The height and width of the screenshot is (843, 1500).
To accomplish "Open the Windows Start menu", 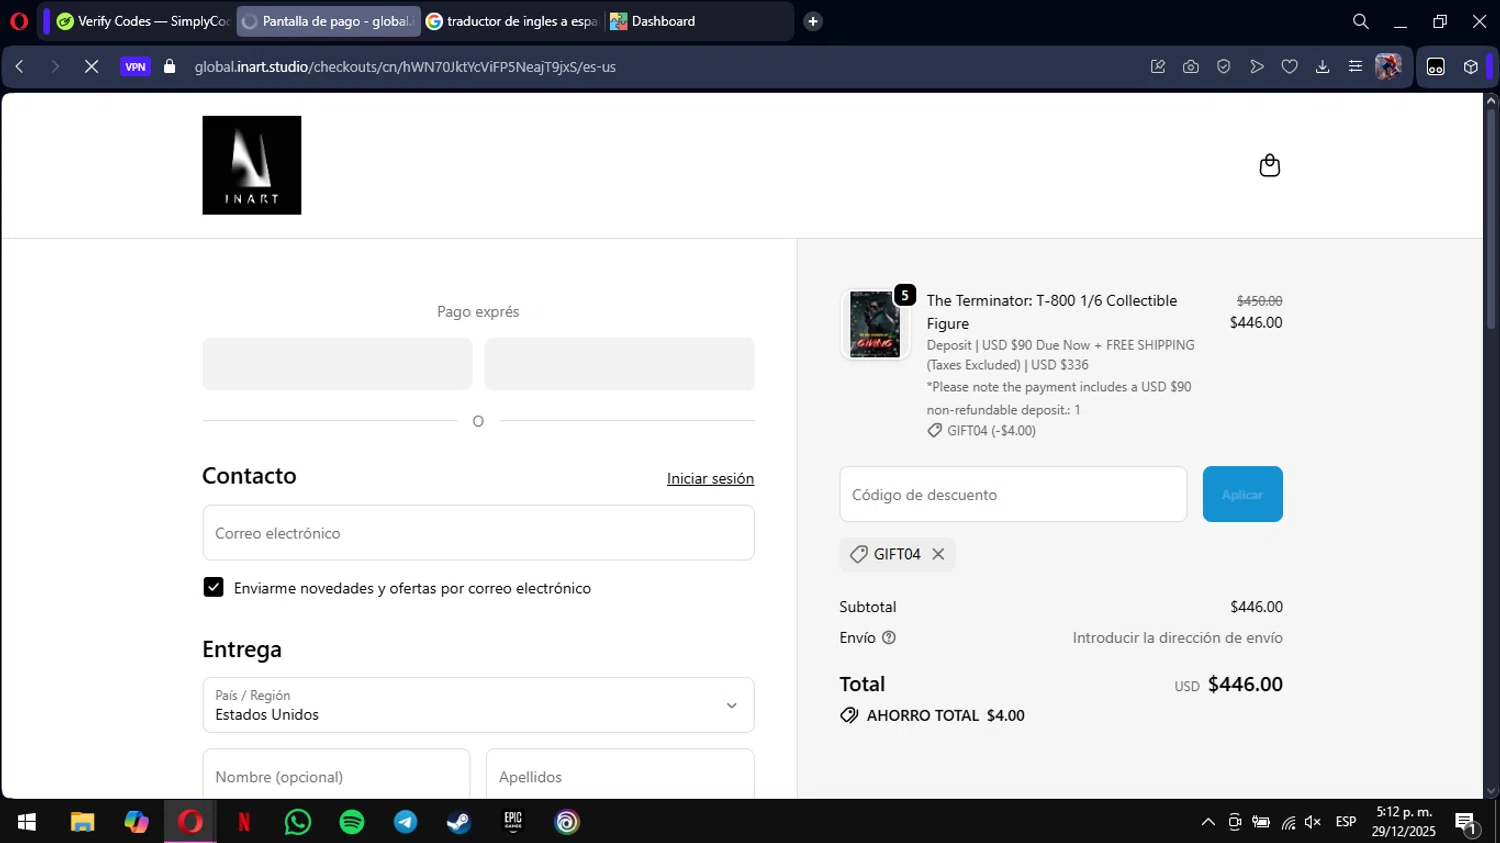I will 27,822.
